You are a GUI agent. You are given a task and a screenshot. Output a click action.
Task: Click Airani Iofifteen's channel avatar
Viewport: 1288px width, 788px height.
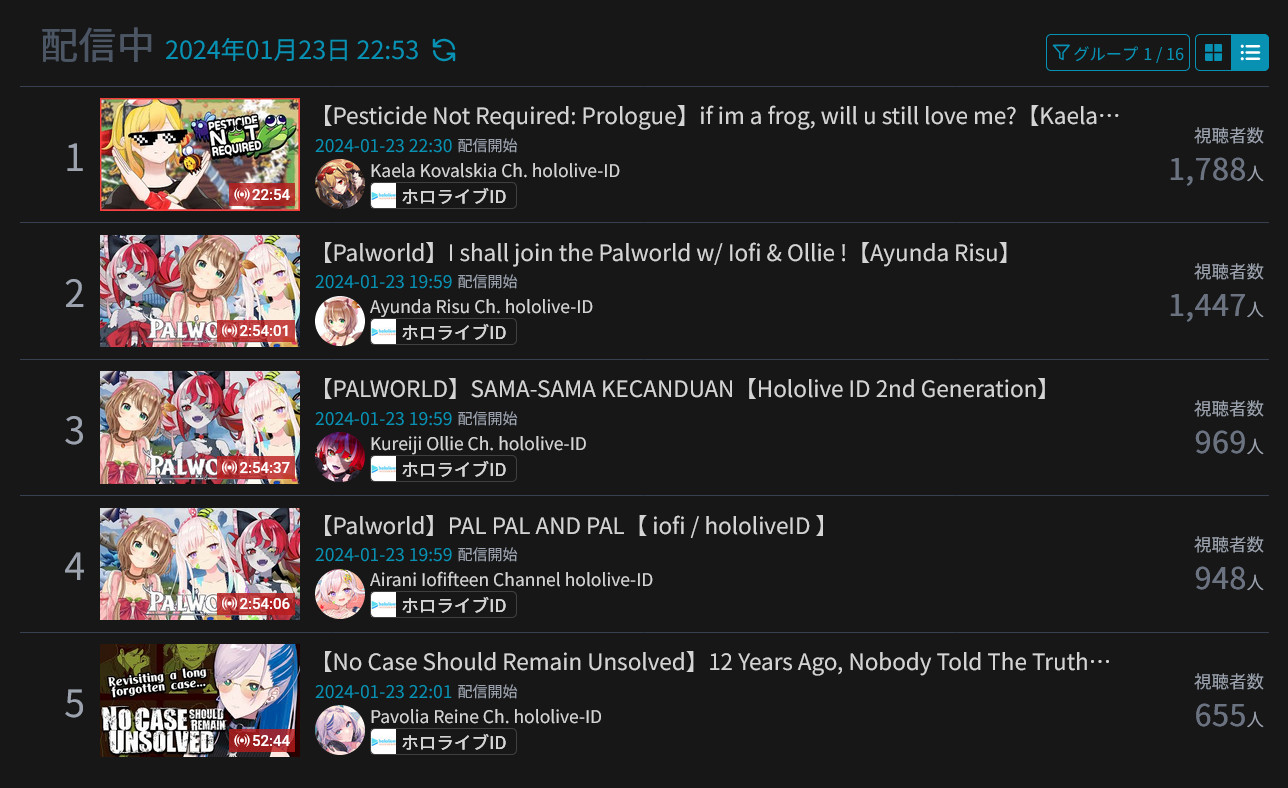click(340, 593)
